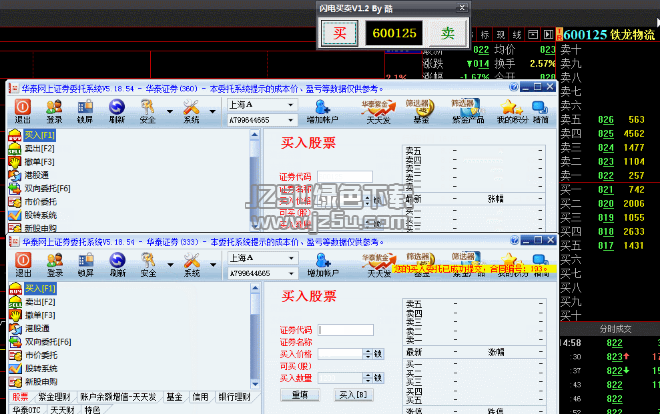Screen dimensions: 660x414
Task: Expand 系统 dropdown arrow in (333) window
Action: click(x=213, y=265)
